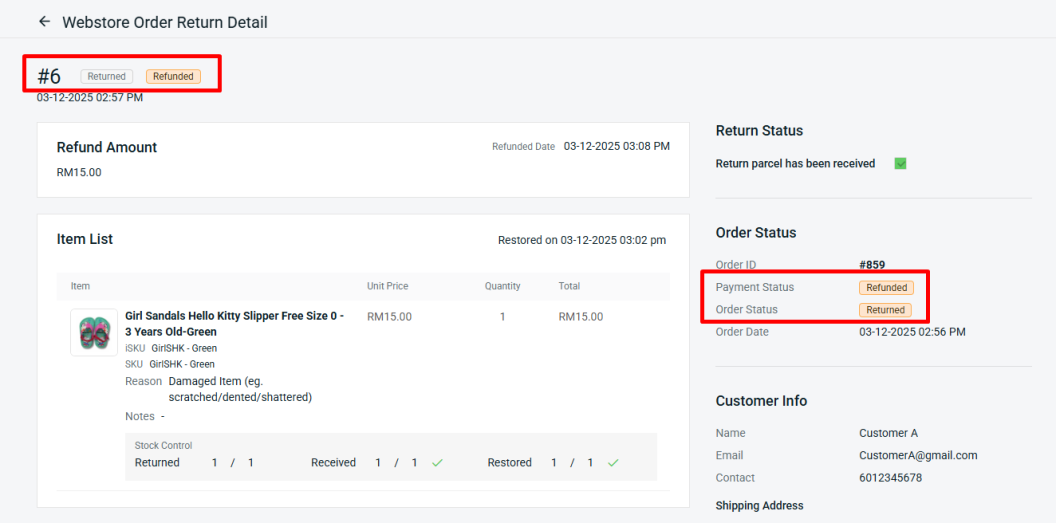Click the Webstore Order Return Detail title
1056x523 pixels.
(x=165, y=22)
